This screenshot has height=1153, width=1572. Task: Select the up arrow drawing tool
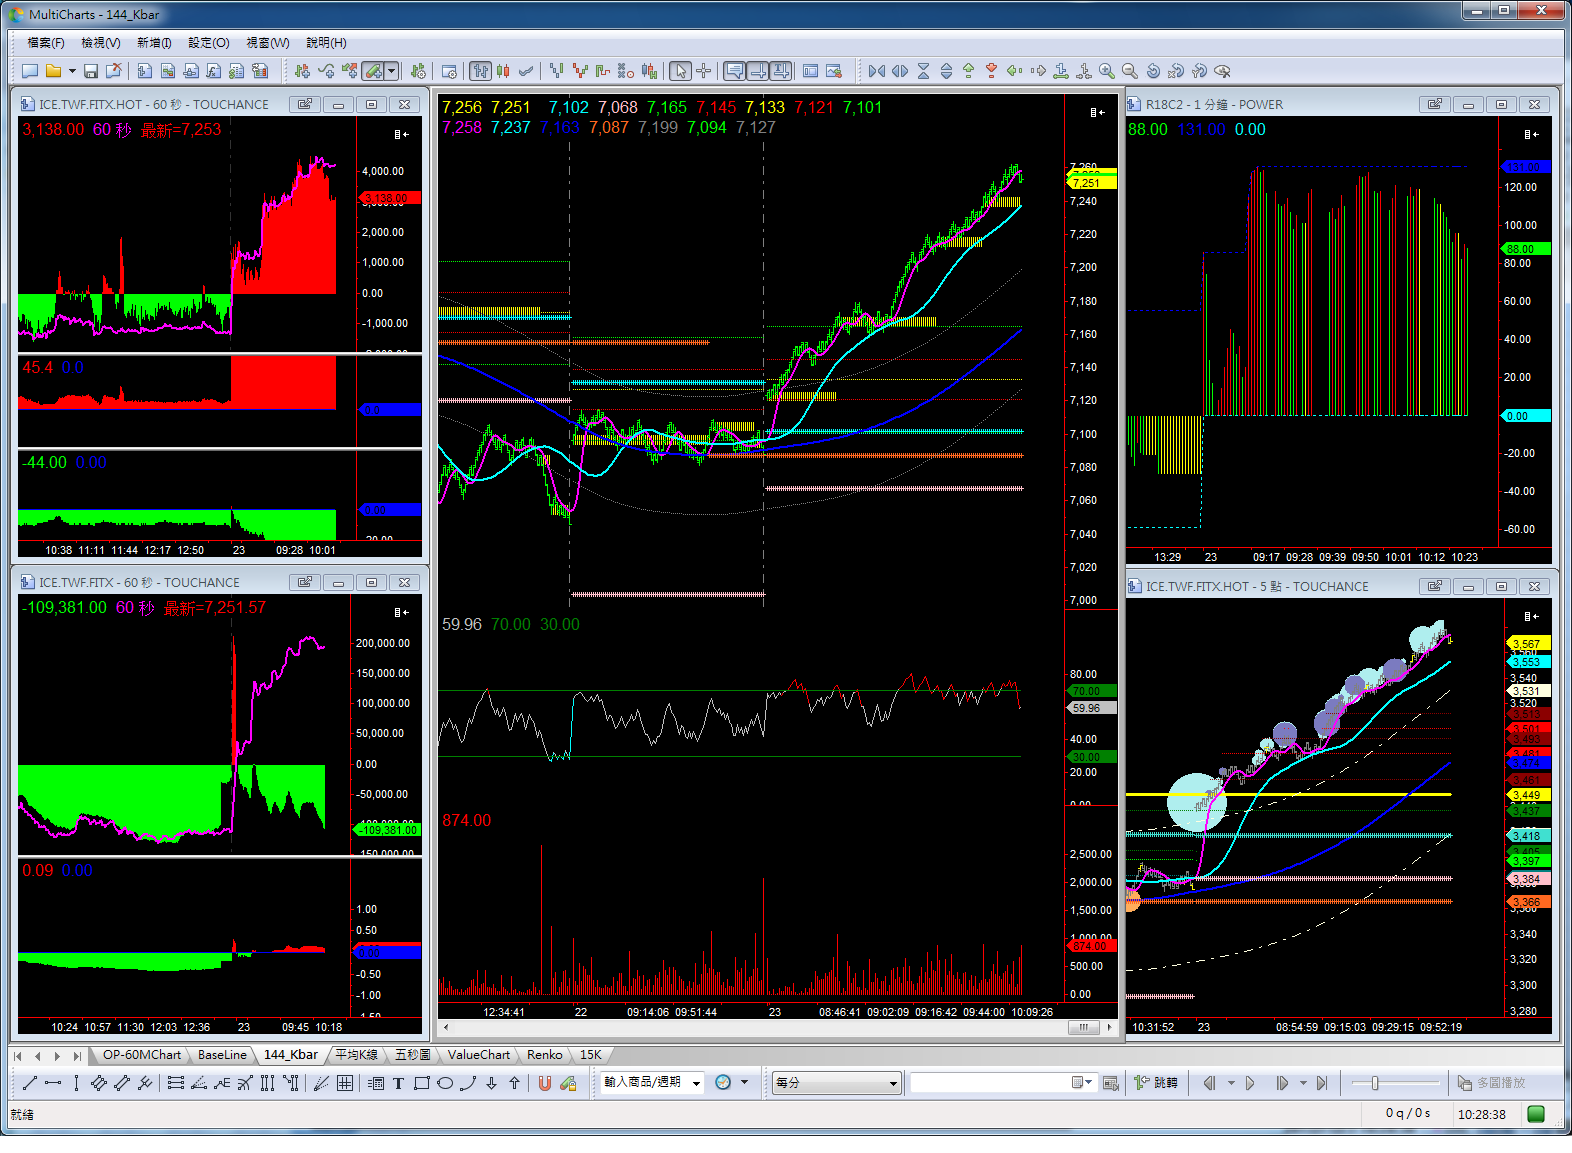[x=514, y=1083]
